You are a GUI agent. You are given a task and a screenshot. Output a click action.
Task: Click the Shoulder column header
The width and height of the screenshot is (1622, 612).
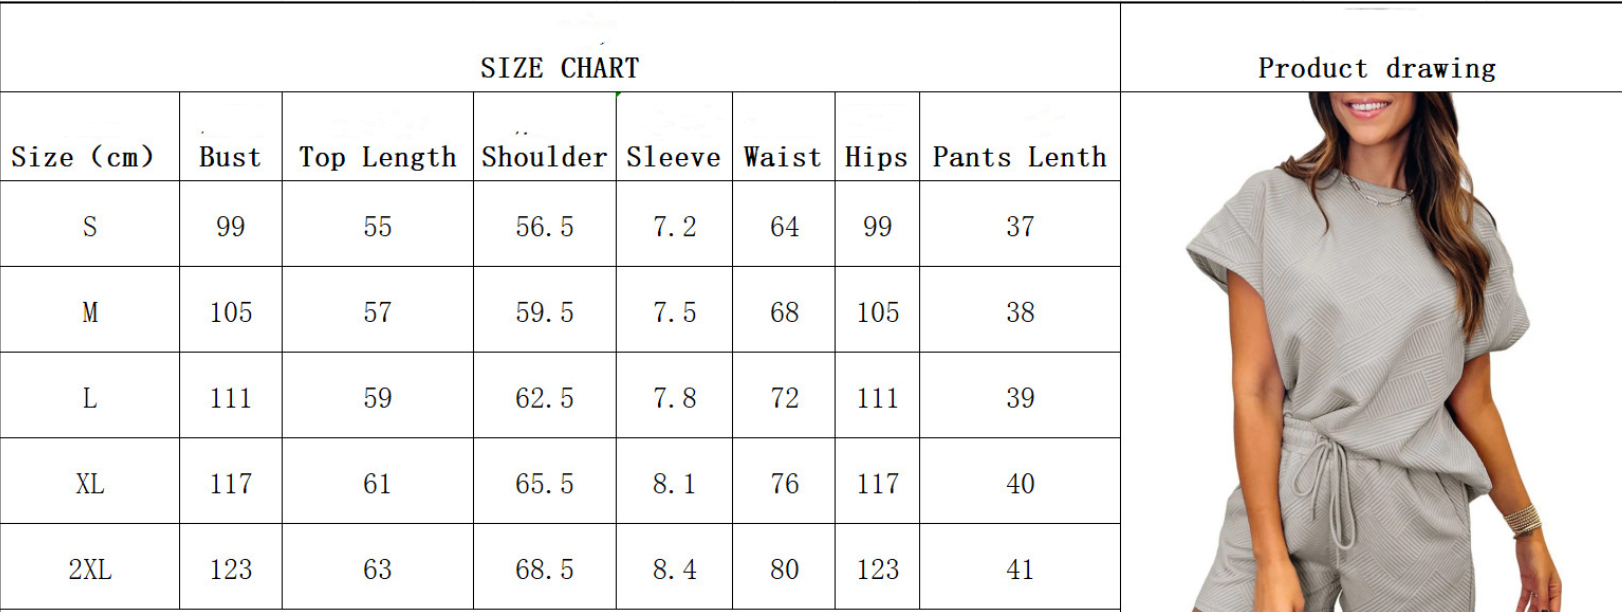point(544,157)
